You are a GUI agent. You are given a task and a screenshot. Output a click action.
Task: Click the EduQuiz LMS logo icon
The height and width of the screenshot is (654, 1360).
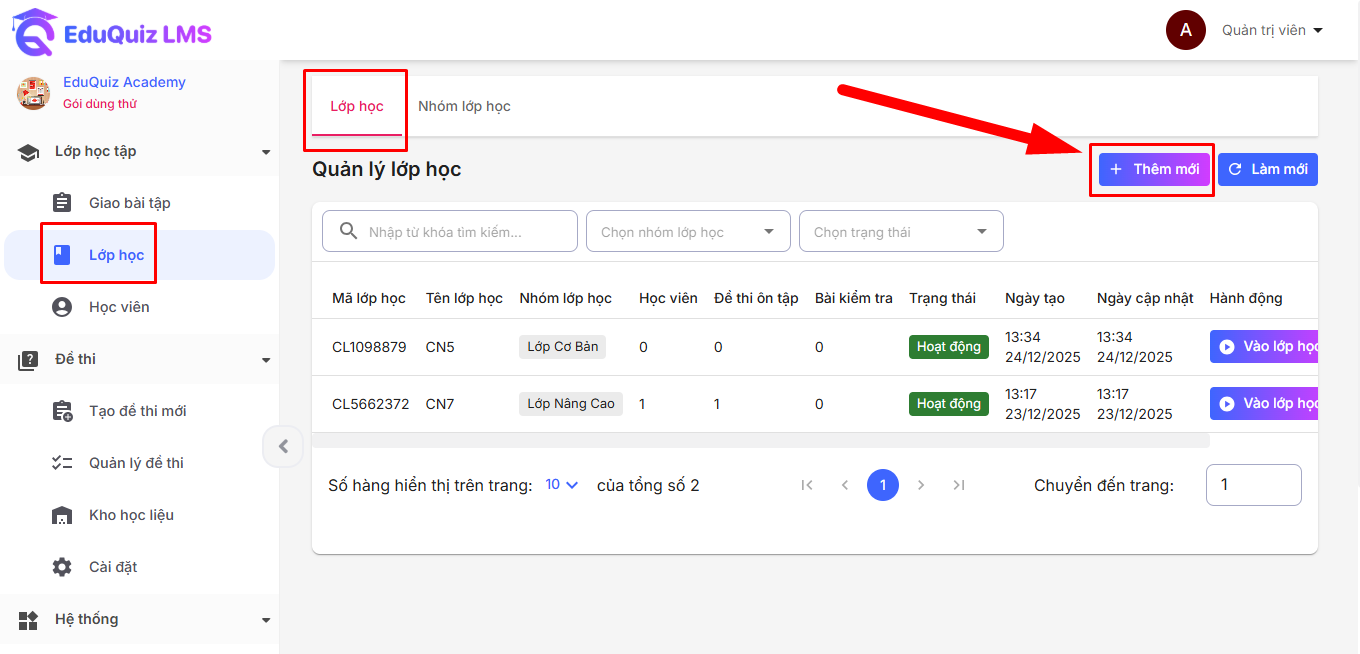pos(34,33)
